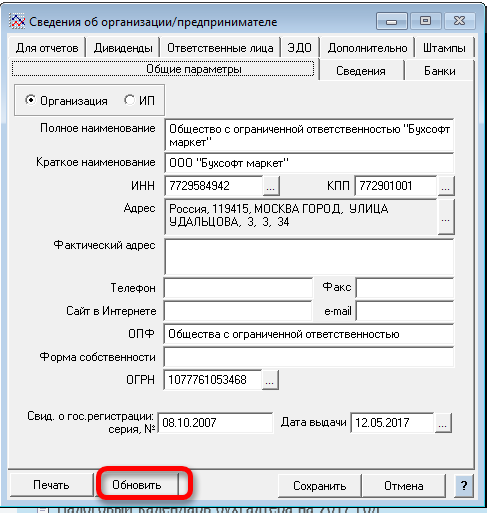
Task: Click the Отмена button
Action: [404, 486]
